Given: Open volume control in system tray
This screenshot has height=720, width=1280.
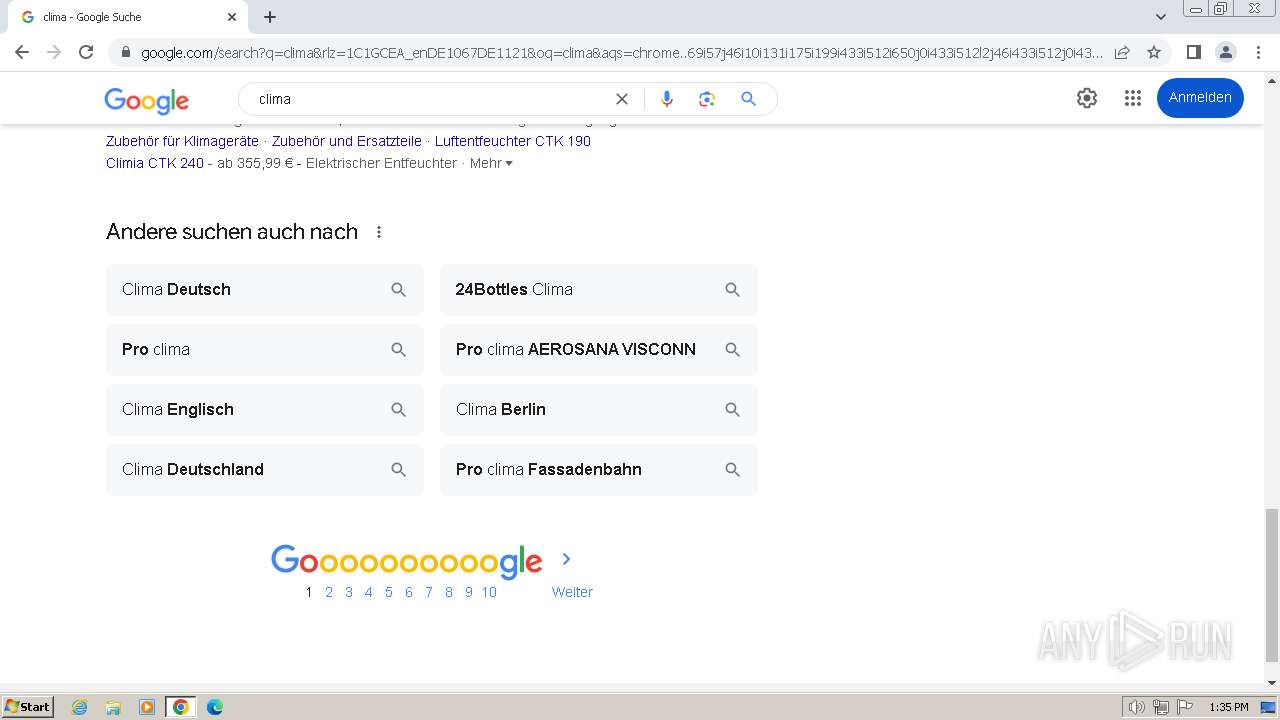Looking at the screenshot, I should (1136, 707).
